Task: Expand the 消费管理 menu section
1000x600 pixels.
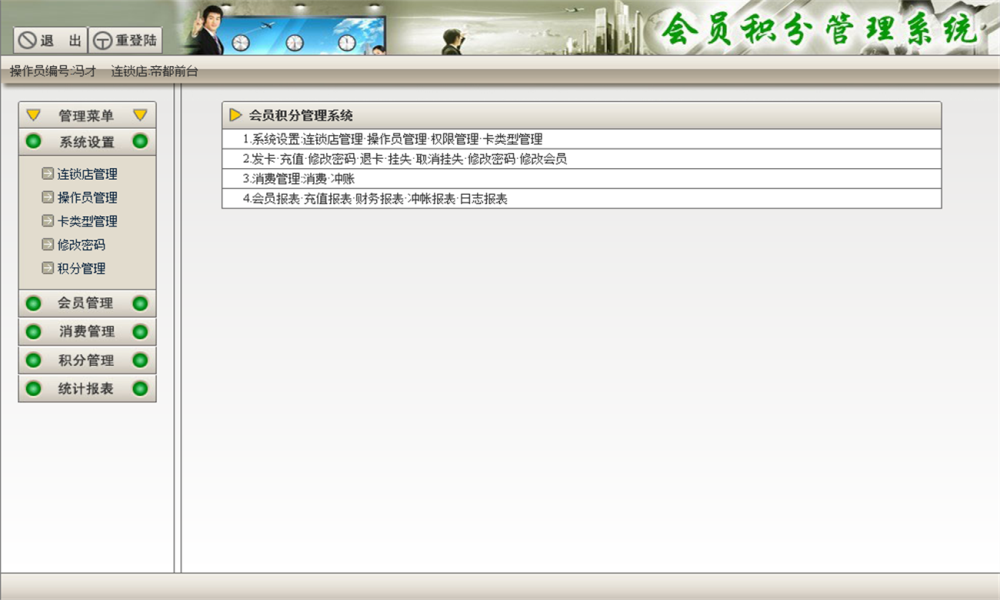Action: click(87, 332)
